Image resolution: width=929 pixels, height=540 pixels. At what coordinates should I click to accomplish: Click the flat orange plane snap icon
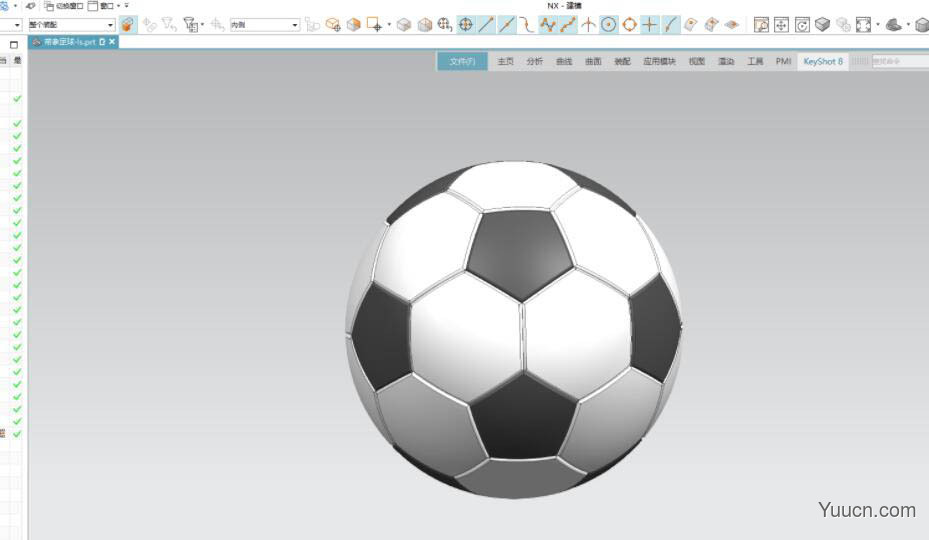click(732, 25)
